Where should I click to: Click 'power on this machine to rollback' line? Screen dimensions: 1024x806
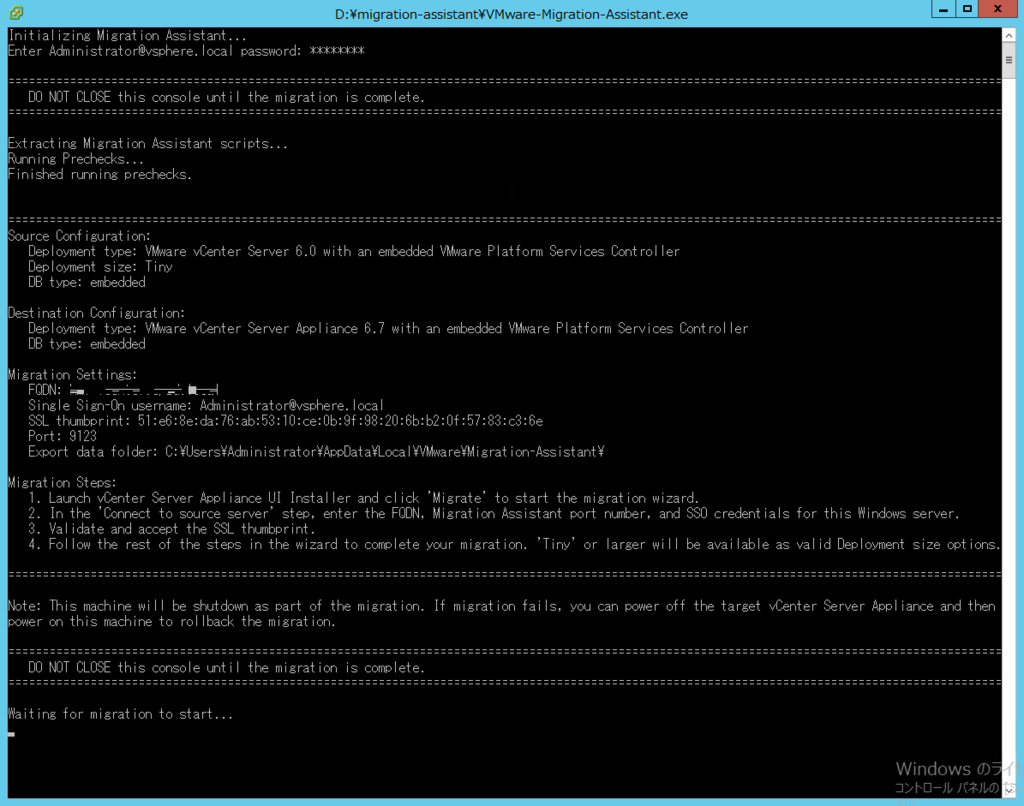(x=172, y=622)
